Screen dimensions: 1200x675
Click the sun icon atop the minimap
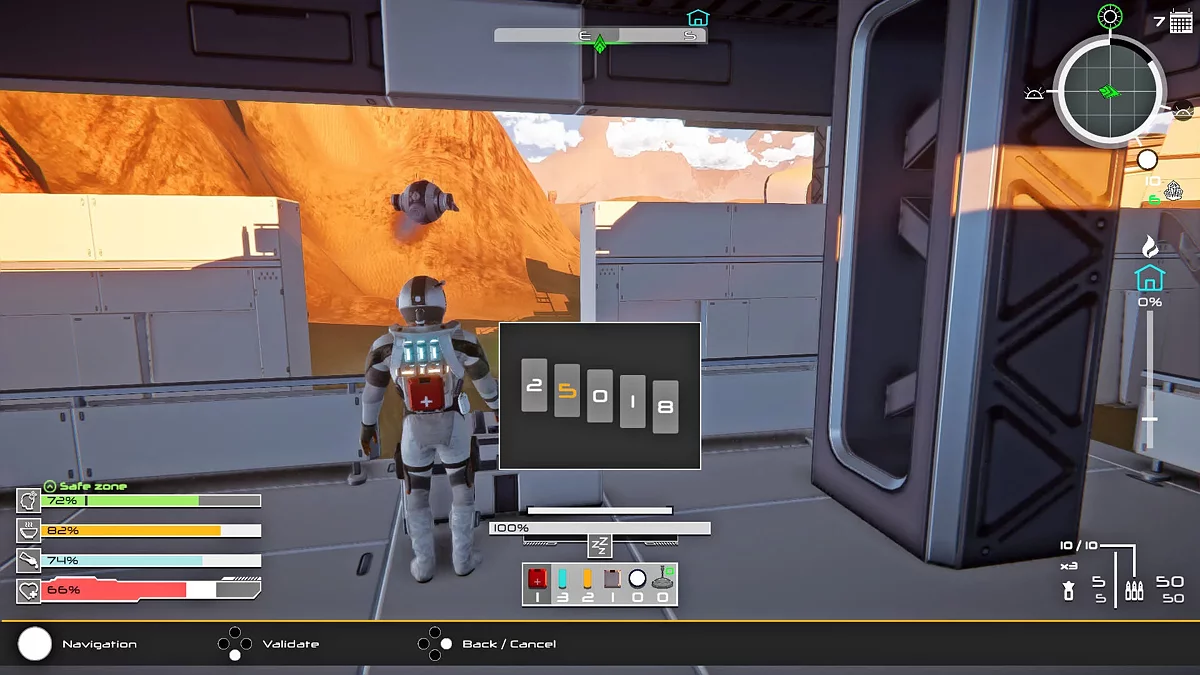[1110, 16]
